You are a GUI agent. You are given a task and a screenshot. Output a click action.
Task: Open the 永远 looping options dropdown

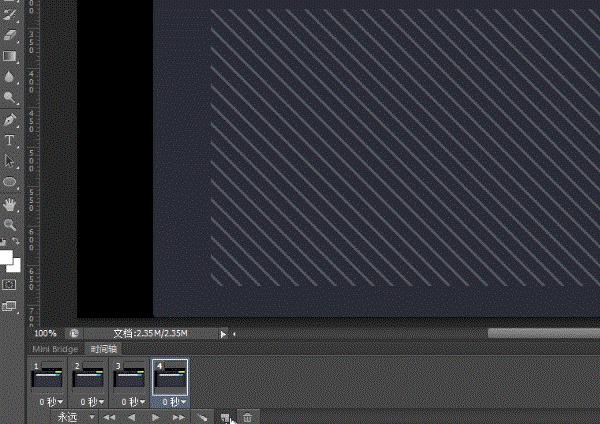(75, 417)
